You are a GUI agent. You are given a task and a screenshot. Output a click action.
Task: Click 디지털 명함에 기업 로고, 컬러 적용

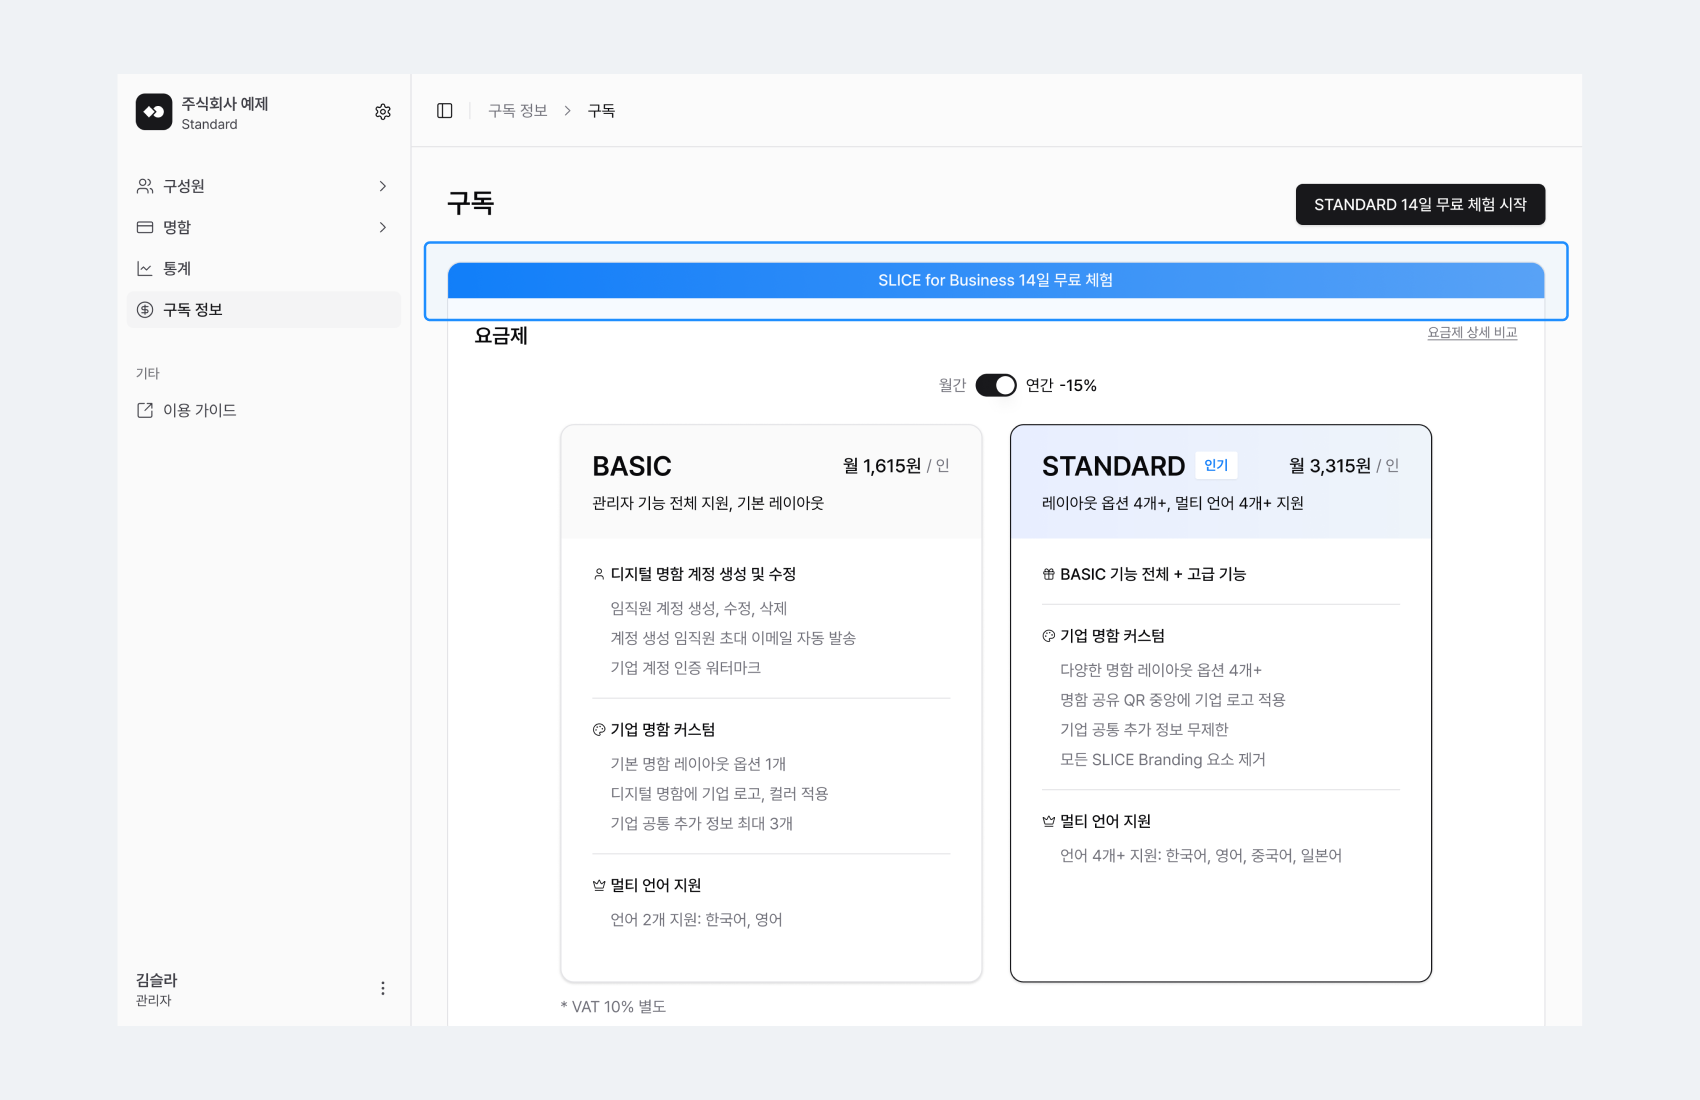[719, 794]
